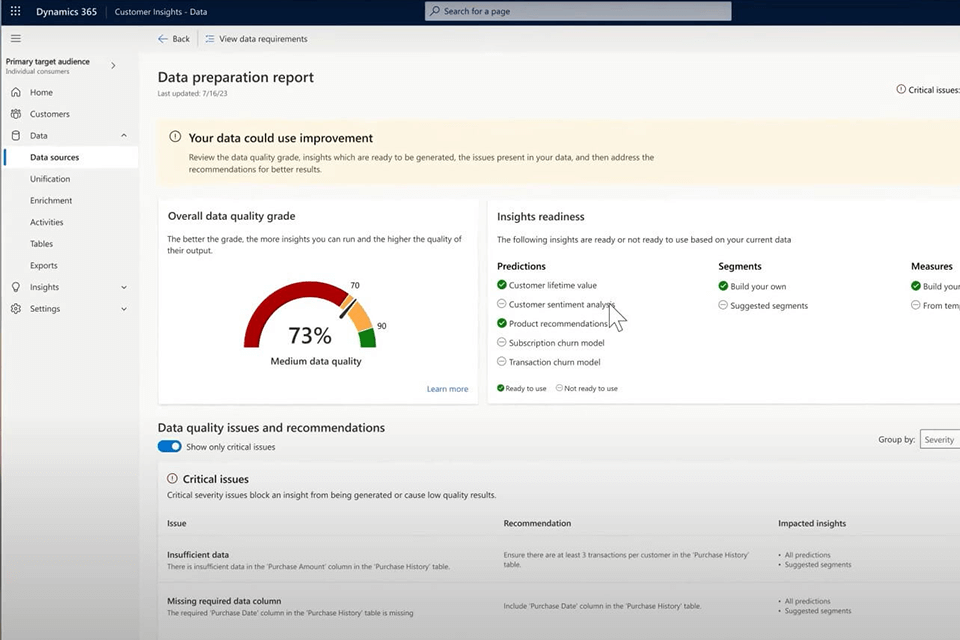The height and width of the screenshot is (640, 960).
Task: Click the Home icon in sidebar
Action: [x=16, y=92]
